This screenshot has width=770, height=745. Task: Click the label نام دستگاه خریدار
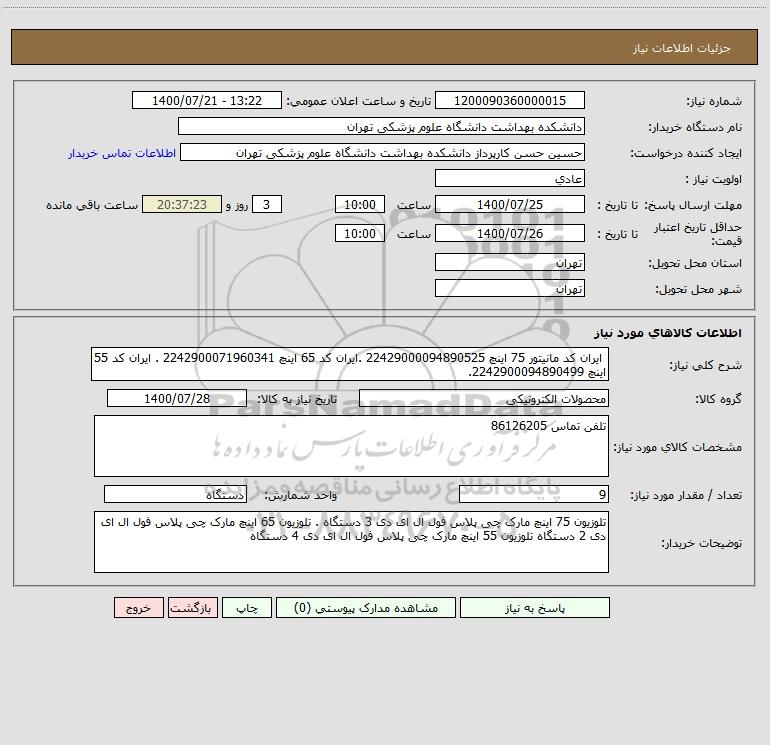pyautogui.click(x=695, y=127)
